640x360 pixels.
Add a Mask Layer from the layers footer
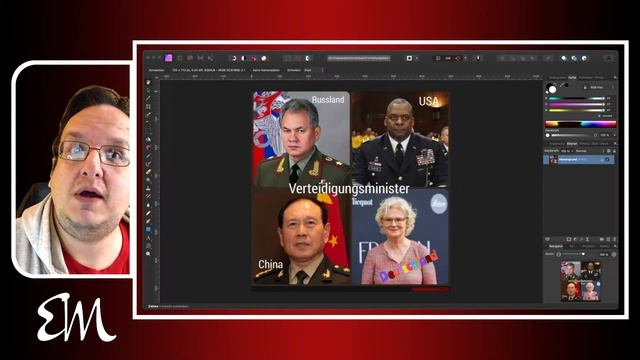coord(569,239)
